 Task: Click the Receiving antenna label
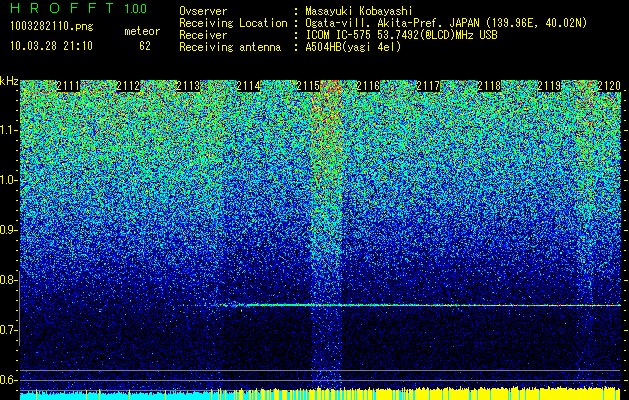tap(230, 47)
